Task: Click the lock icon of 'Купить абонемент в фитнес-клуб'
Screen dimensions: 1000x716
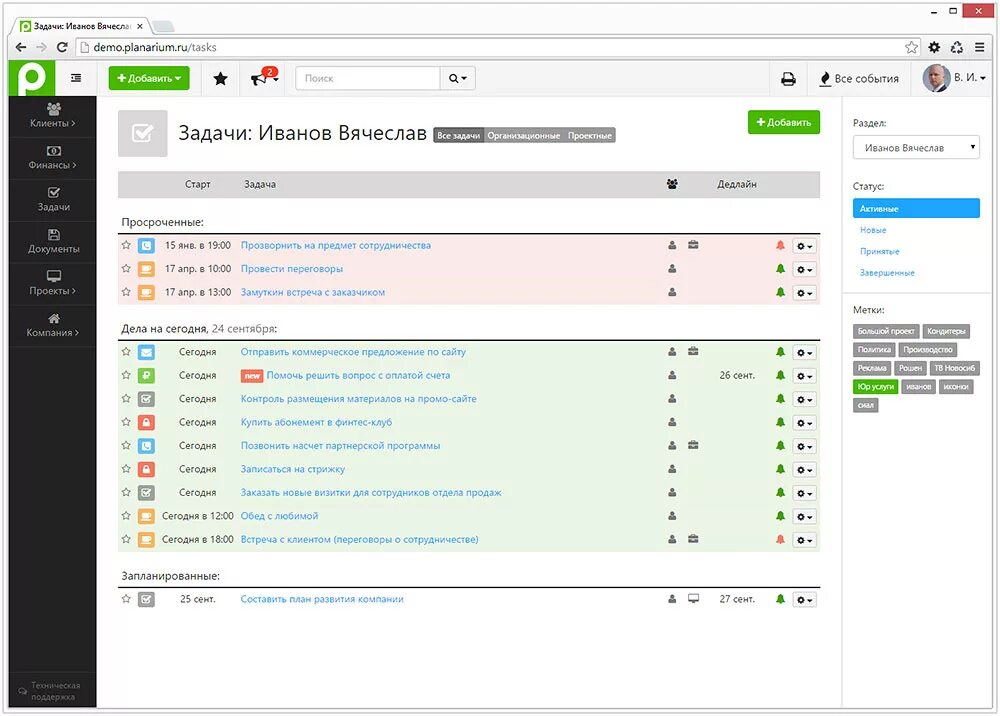Action: click(146, 422)
